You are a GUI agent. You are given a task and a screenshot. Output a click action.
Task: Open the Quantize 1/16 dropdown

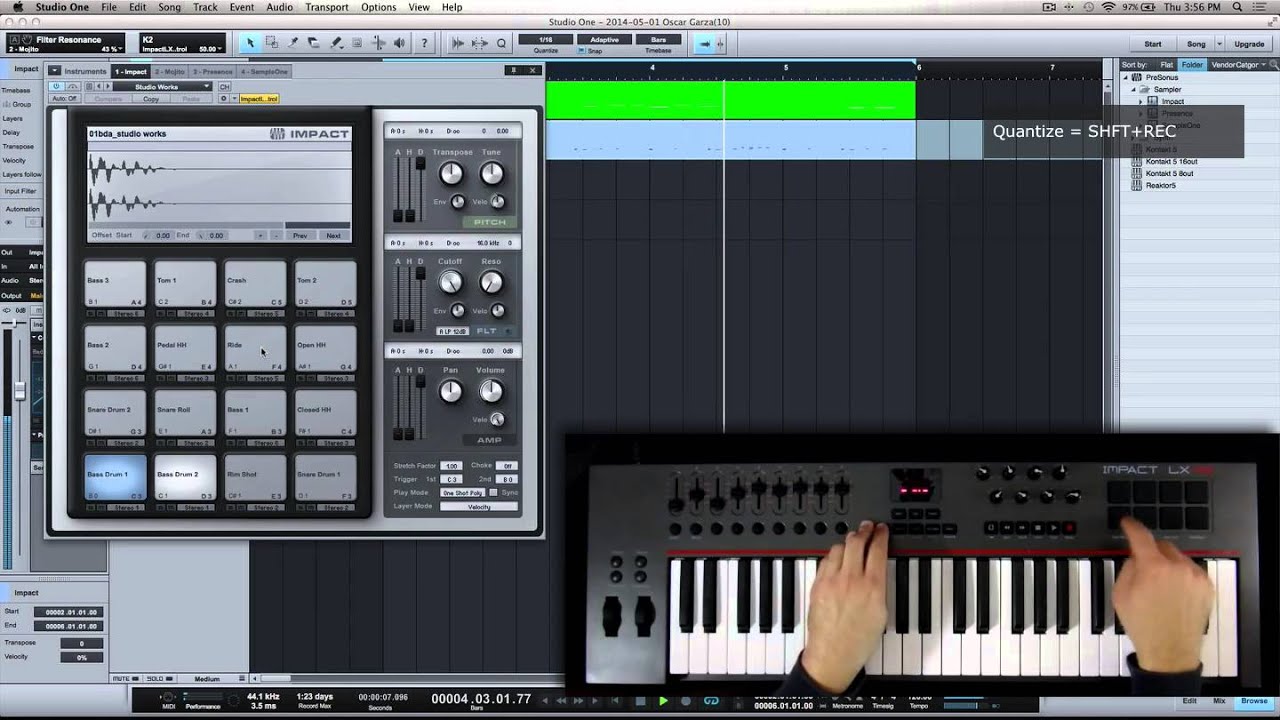coord(546,40)
